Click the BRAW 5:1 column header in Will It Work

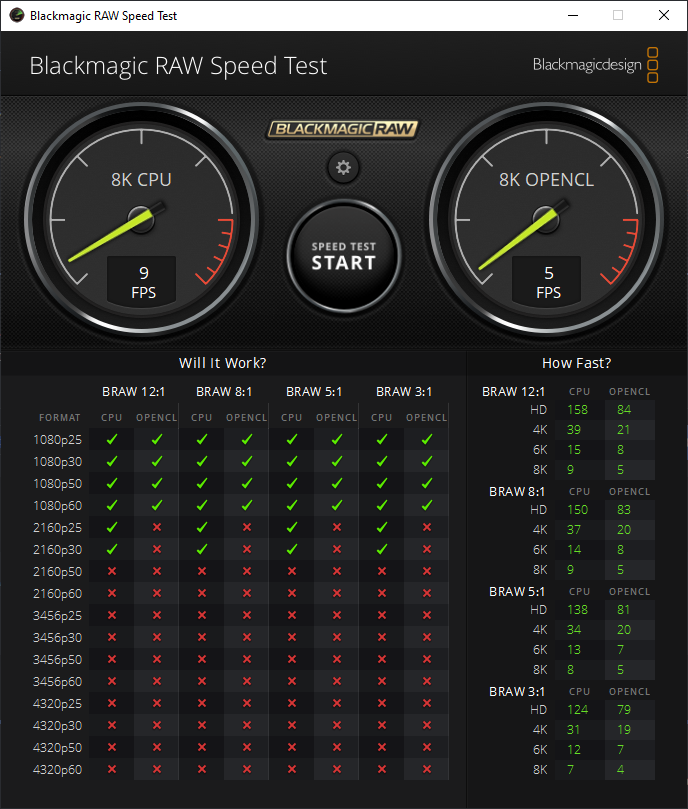point(314,392)
